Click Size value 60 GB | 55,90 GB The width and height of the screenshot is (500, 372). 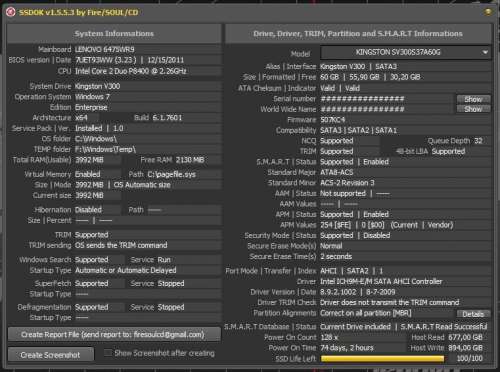[x=350, y=77]
